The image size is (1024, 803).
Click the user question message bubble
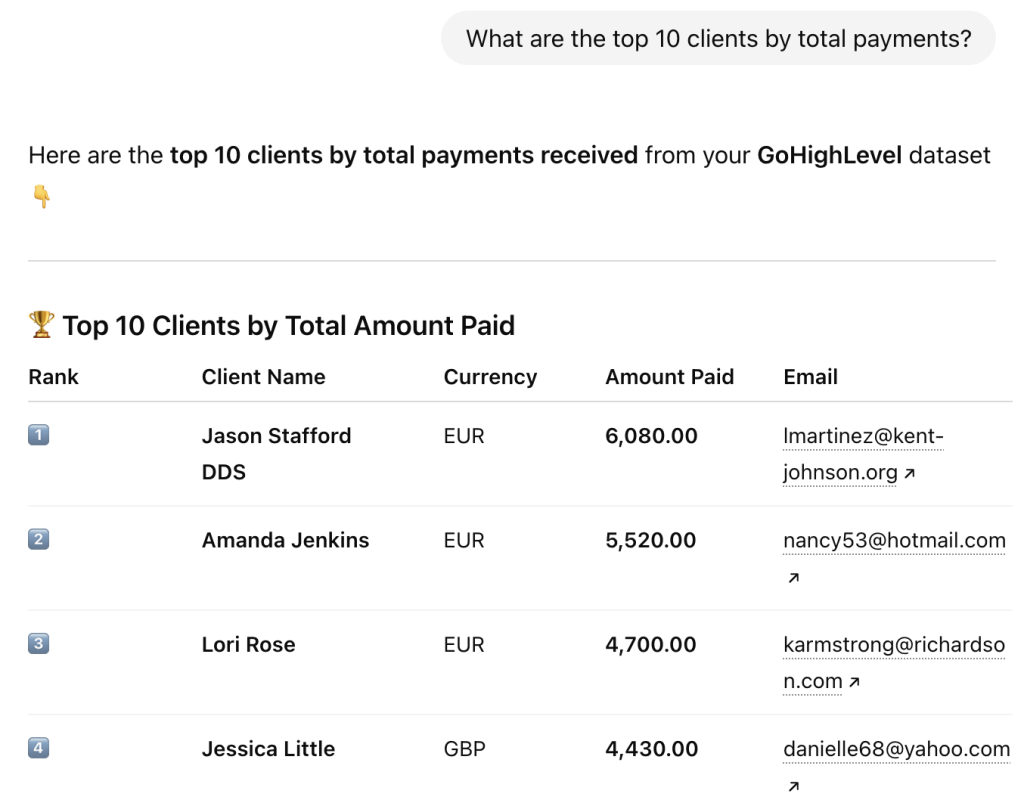(x=718, y=39)
